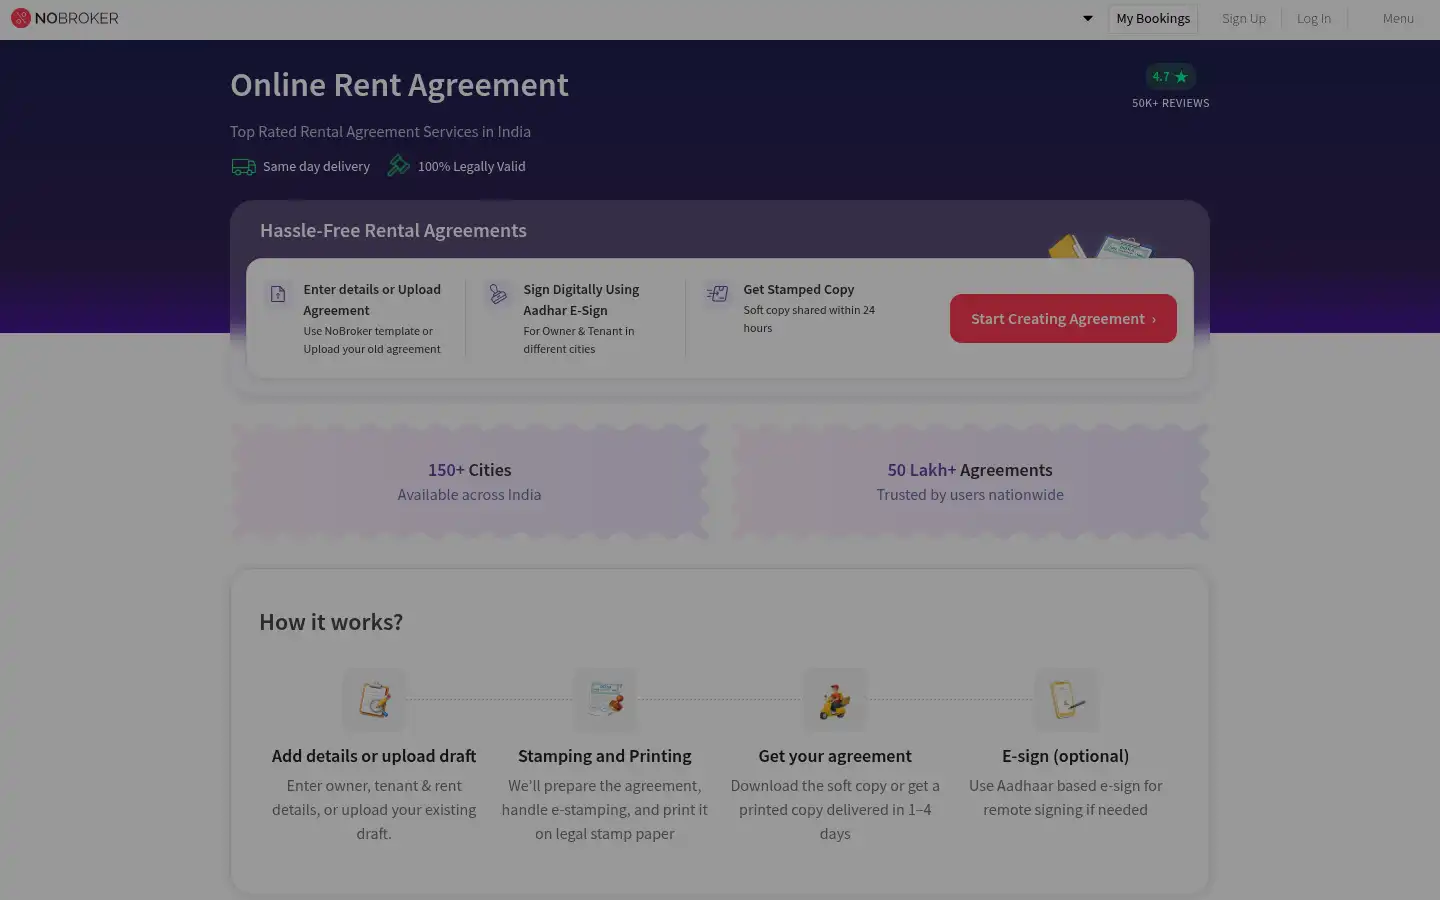Click the 'Get Stamped Copy' text
Image resolution: width=1440 pixels, height=900 pixels.
[798, 289]
